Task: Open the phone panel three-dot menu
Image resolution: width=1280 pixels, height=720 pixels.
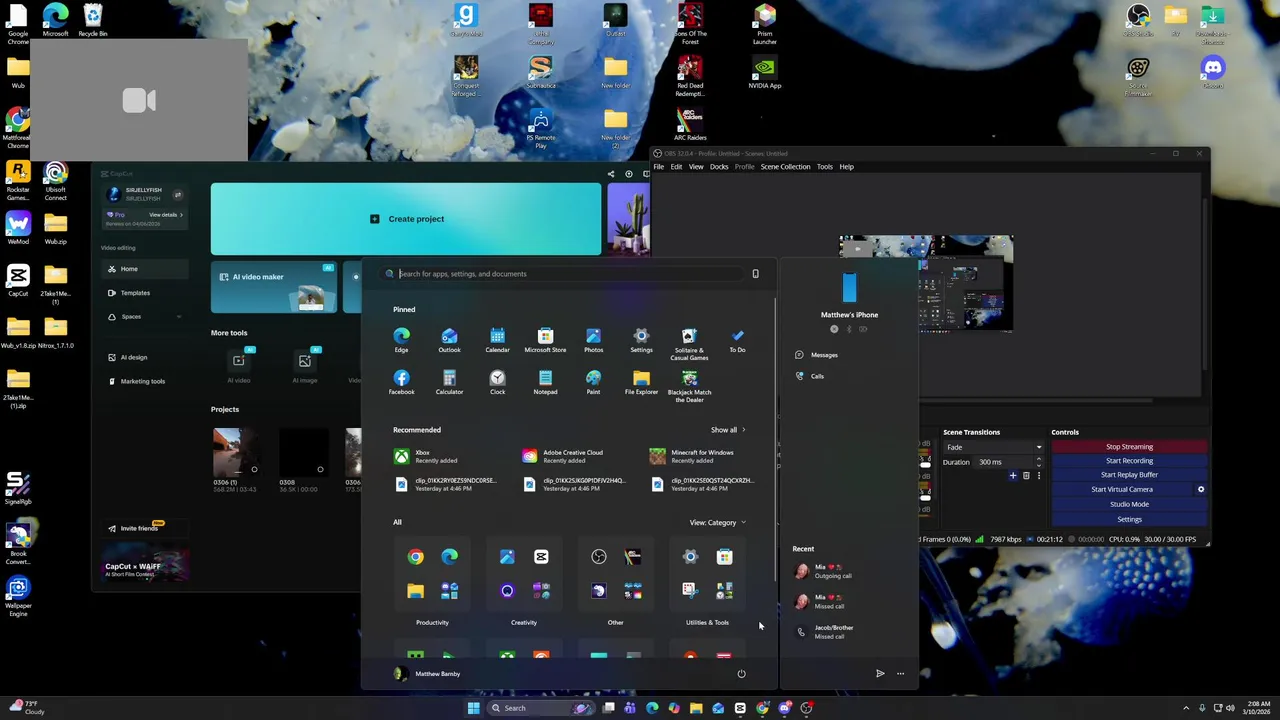Action: point(900,674)
